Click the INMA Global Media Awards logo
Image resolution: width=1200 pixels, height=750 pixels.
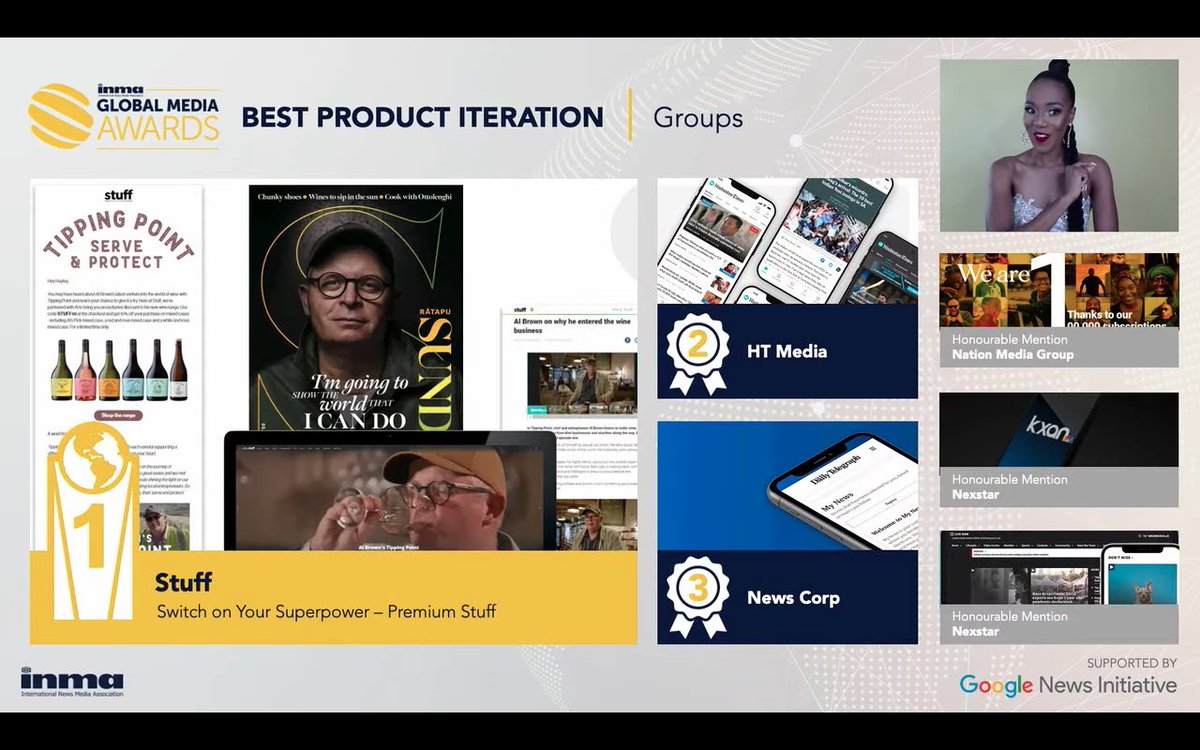point(125,116)
